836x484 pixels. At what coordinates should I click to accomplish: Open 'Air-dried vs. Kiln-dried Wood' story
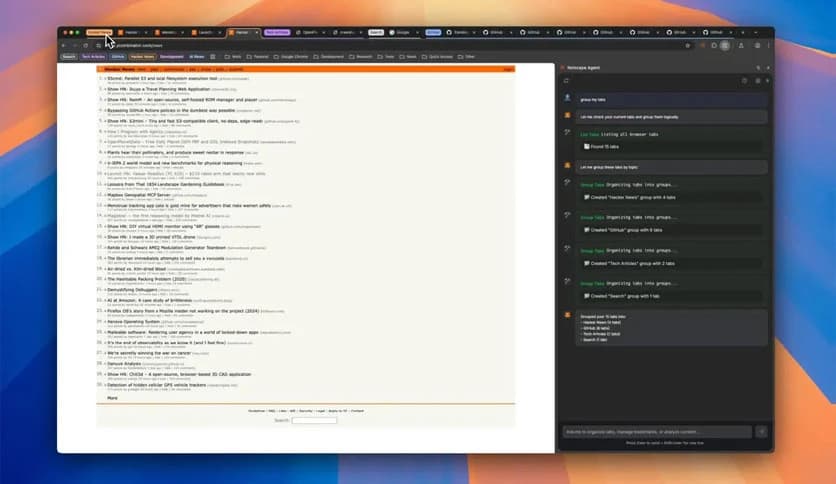click(136, 269)
